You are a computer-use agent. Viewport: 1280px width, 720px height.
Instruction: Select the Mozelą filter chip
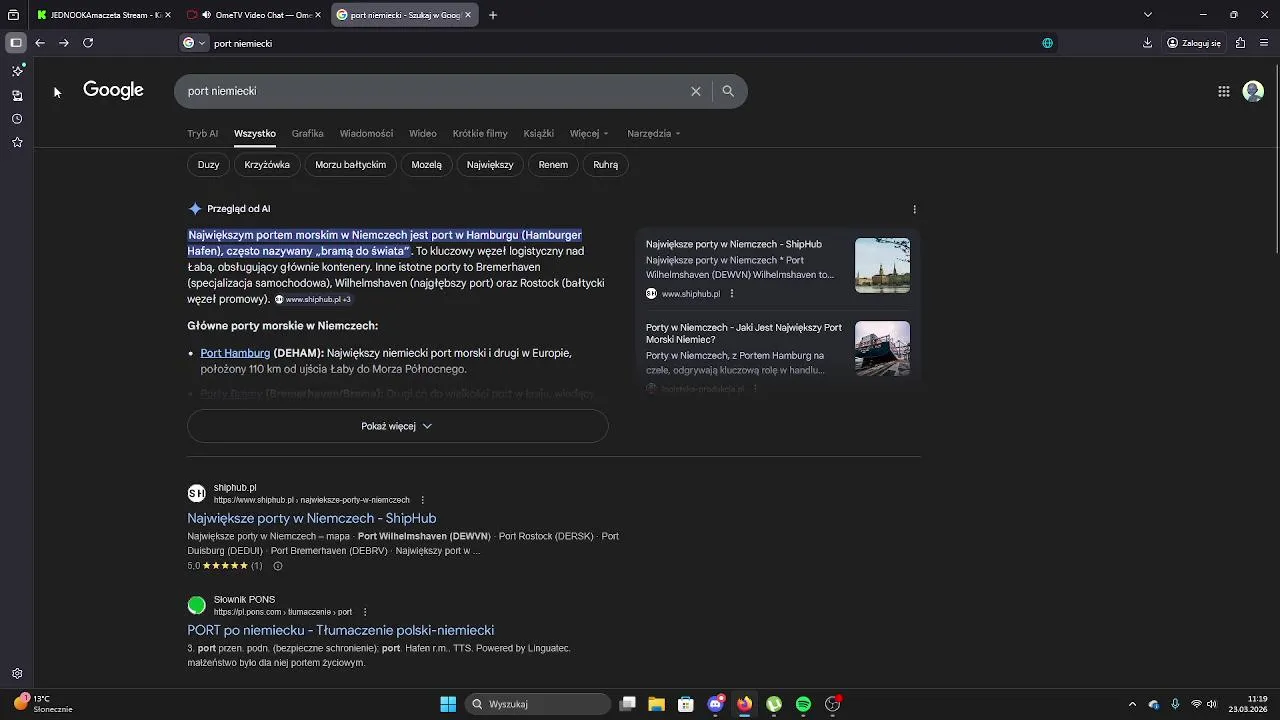tap(426, 165)
